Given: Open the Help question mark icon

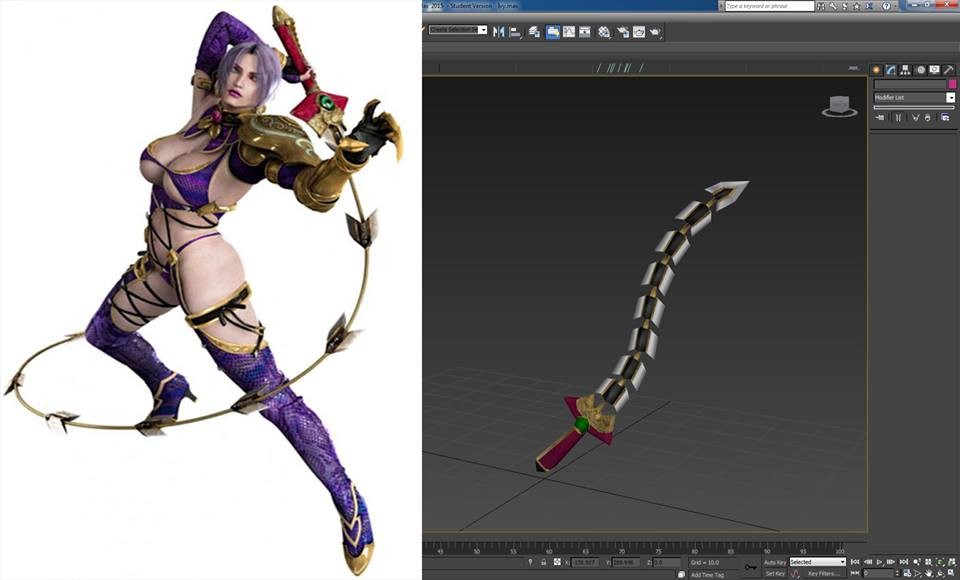Looking at the screenshot, I should (886, 6).
